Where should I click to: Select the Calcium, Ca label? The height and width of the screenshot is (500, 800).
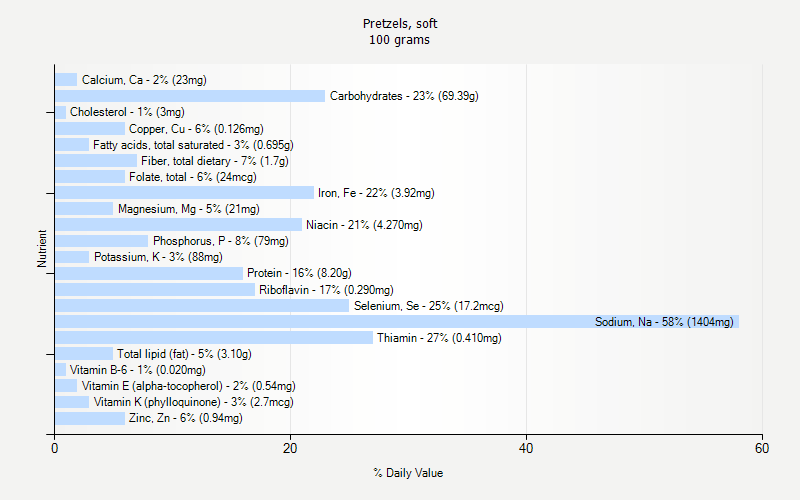144,80
